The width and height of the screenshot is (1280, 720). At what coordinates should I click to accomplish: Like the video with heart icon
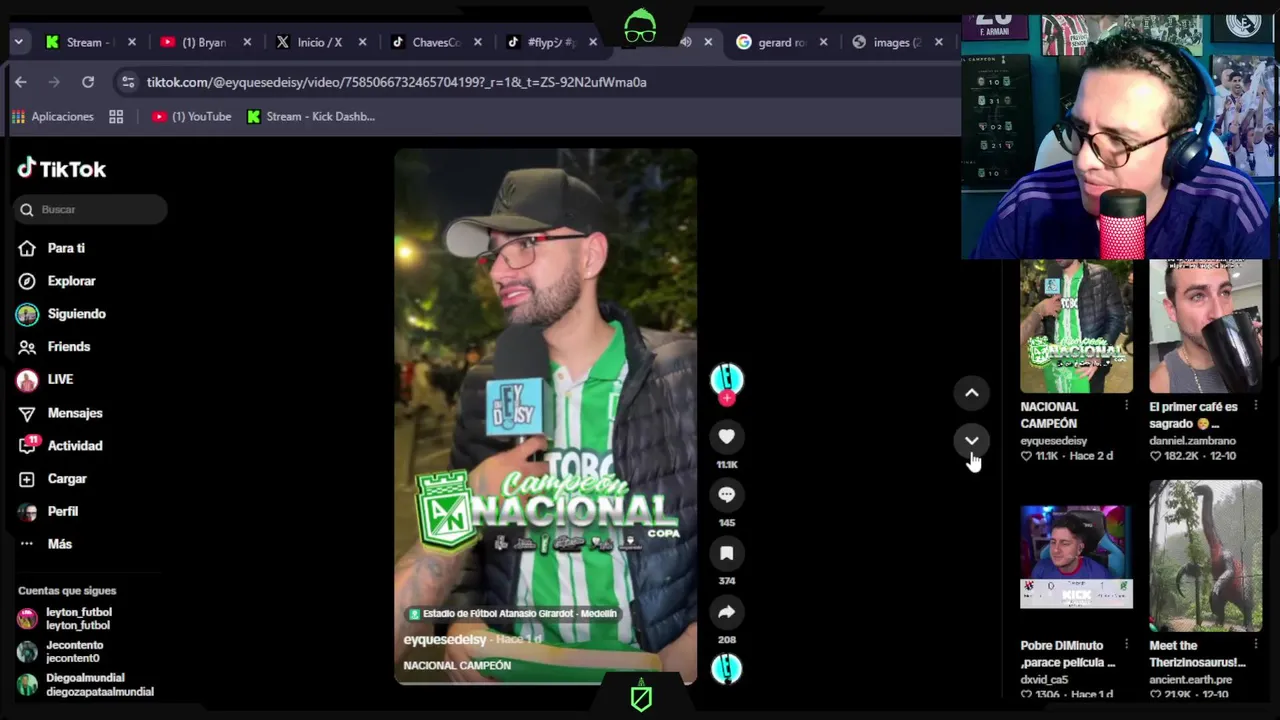(727, 436)
